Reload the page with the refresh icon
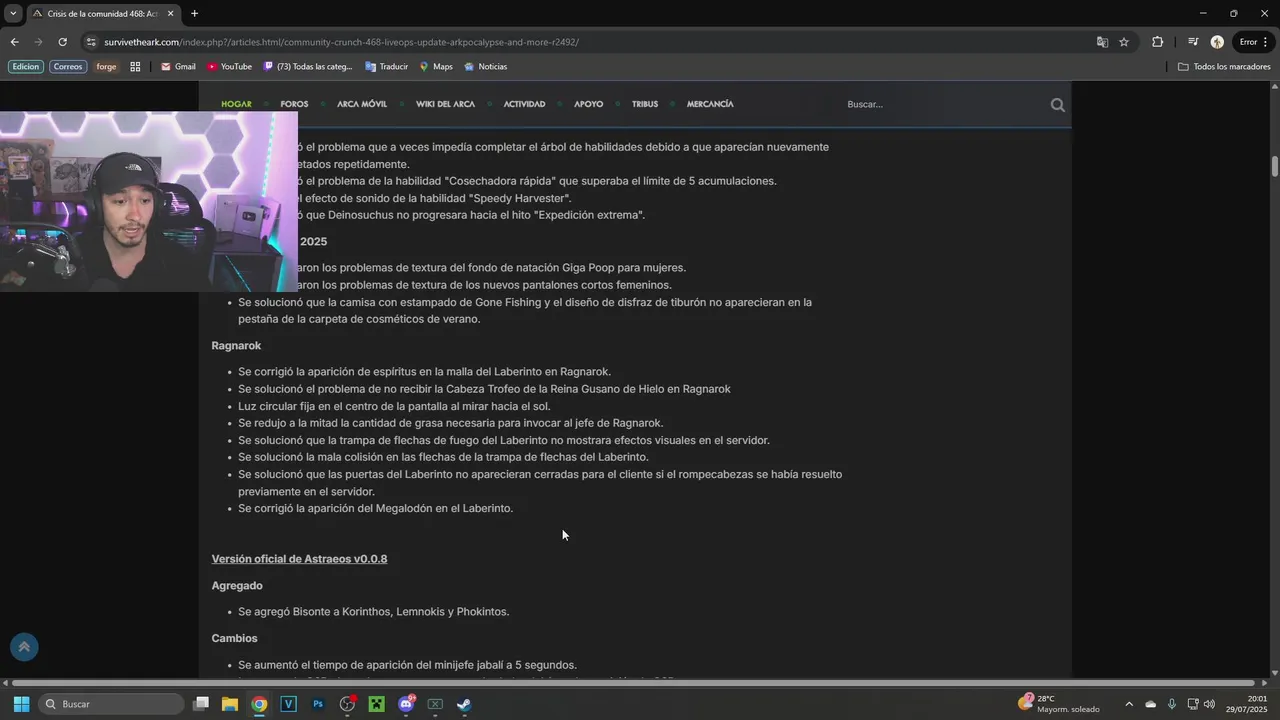Image resolution: width=1280 pixels, height=720 pixels. pos(62,42)
